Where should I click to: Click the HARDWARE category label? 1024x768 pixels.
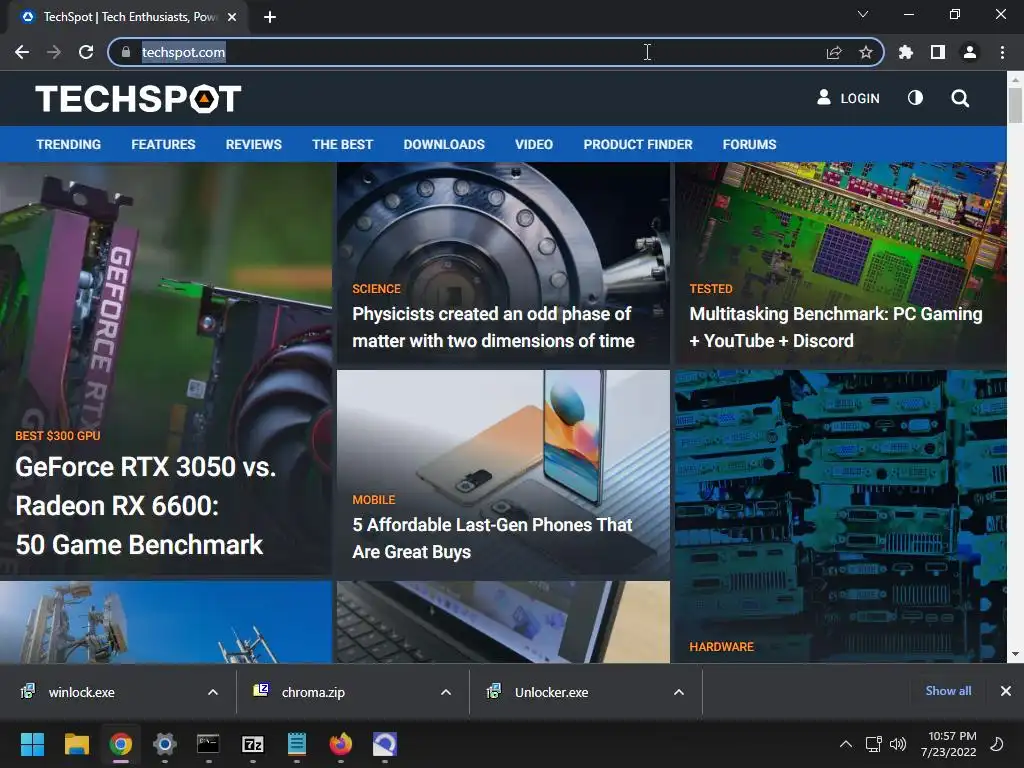(x=722, y=647)
